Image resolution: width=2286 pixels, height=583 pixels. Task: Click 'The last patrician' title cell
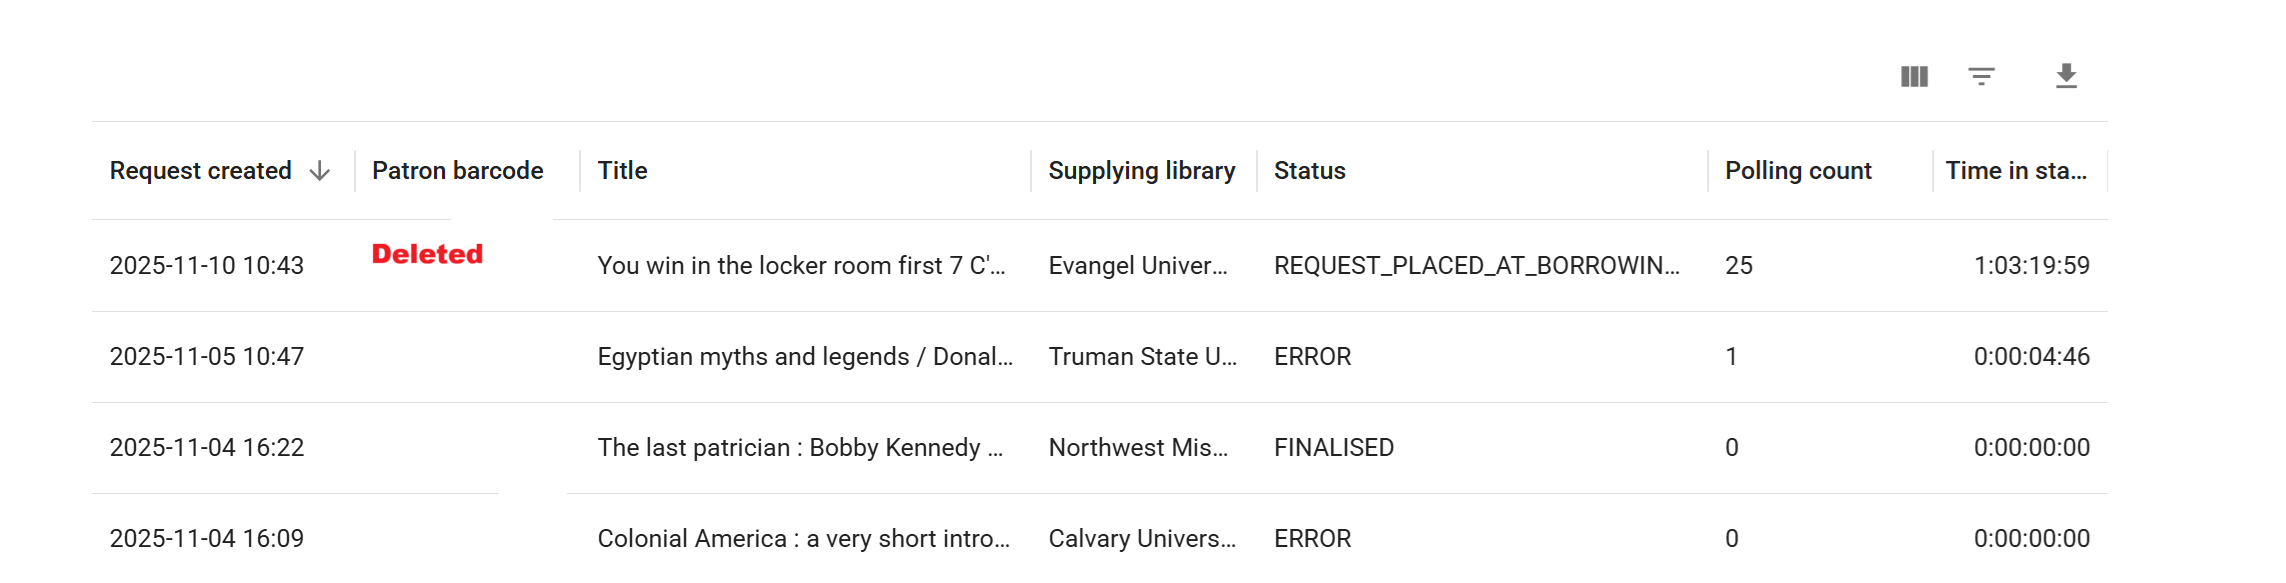pos(799,448)
